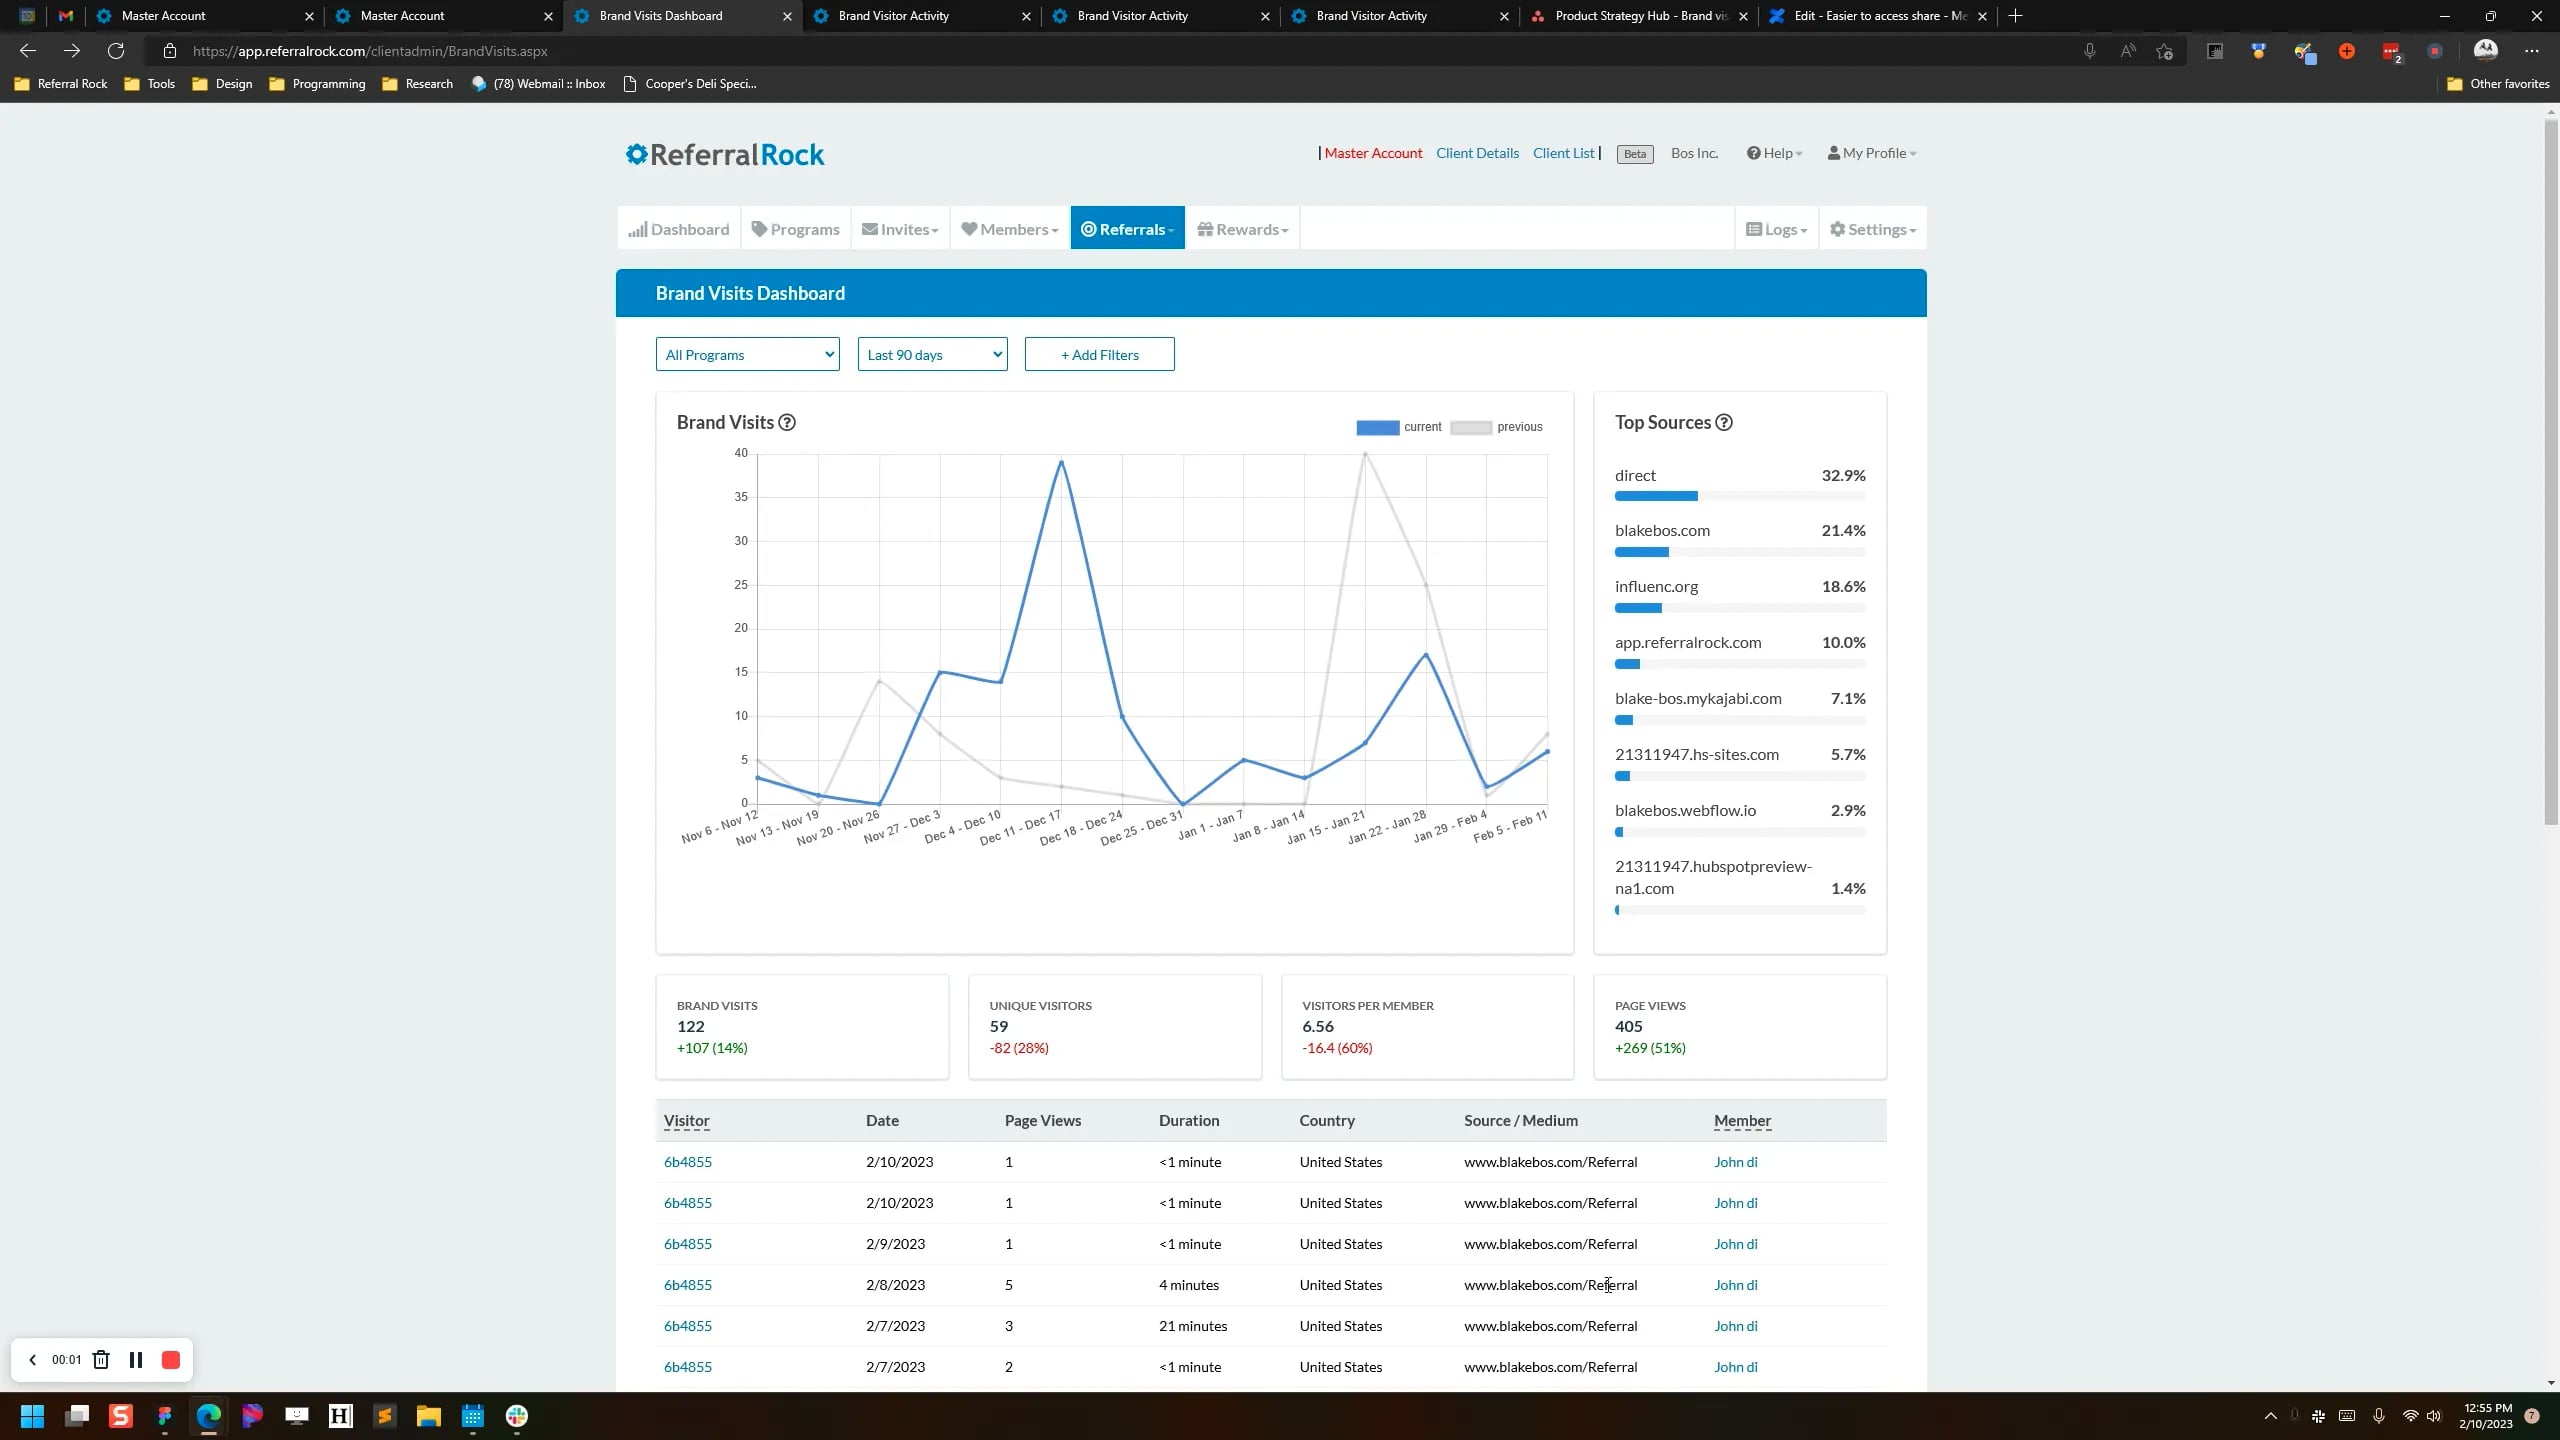Open the ReferralRock gear logo on the page
Image resolution: width=2560 pixels, height=1440 pixels.
pos(637,153)
